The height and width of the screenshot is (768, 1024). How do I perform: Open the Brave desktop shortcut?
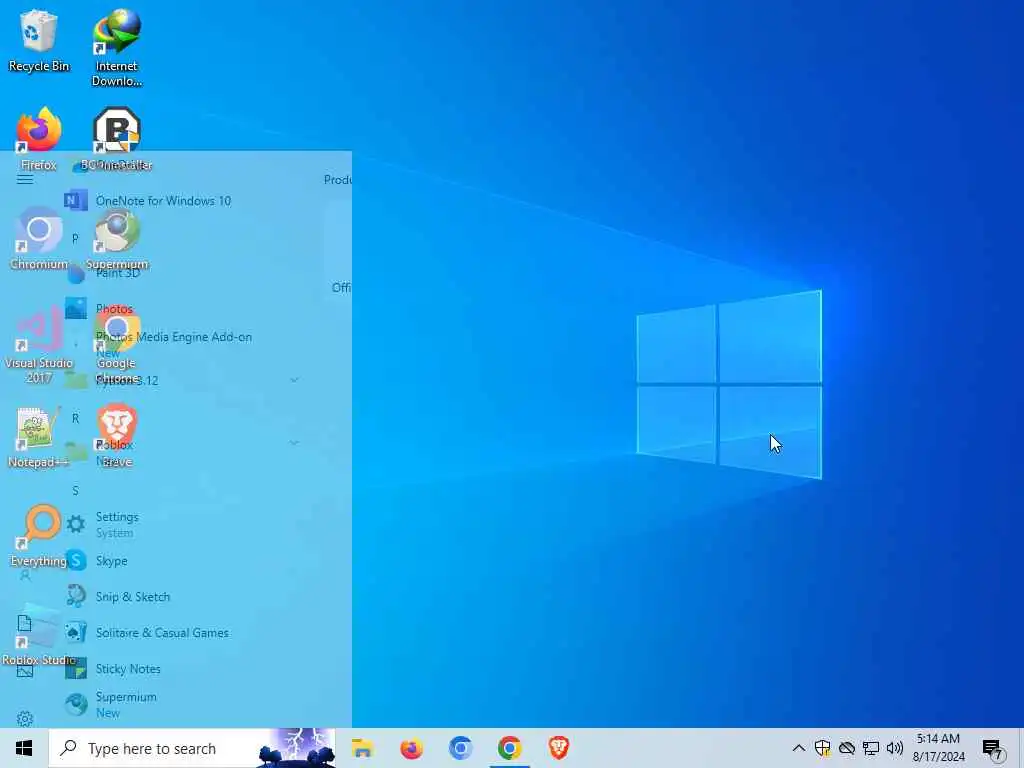pyautogui.click(x=117, y=436)
